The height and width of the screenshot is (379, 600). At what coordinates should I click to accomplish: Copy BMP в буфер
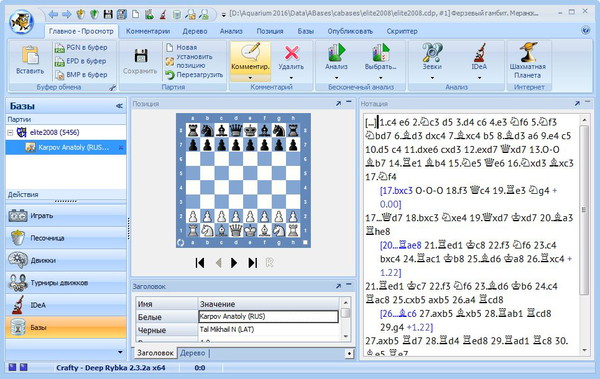(x=81, y=75)
